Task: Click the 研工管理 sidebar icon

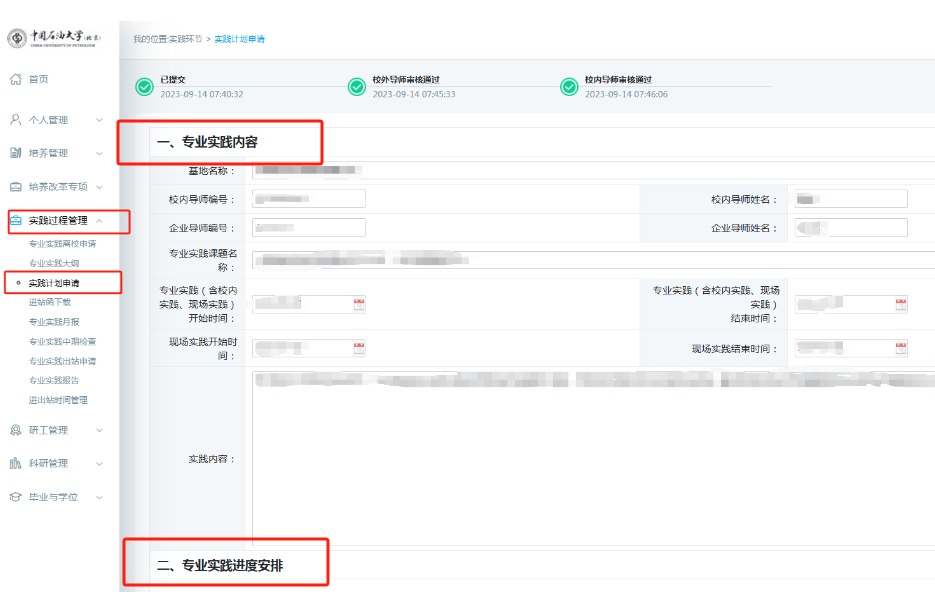Action: point(15,430)
